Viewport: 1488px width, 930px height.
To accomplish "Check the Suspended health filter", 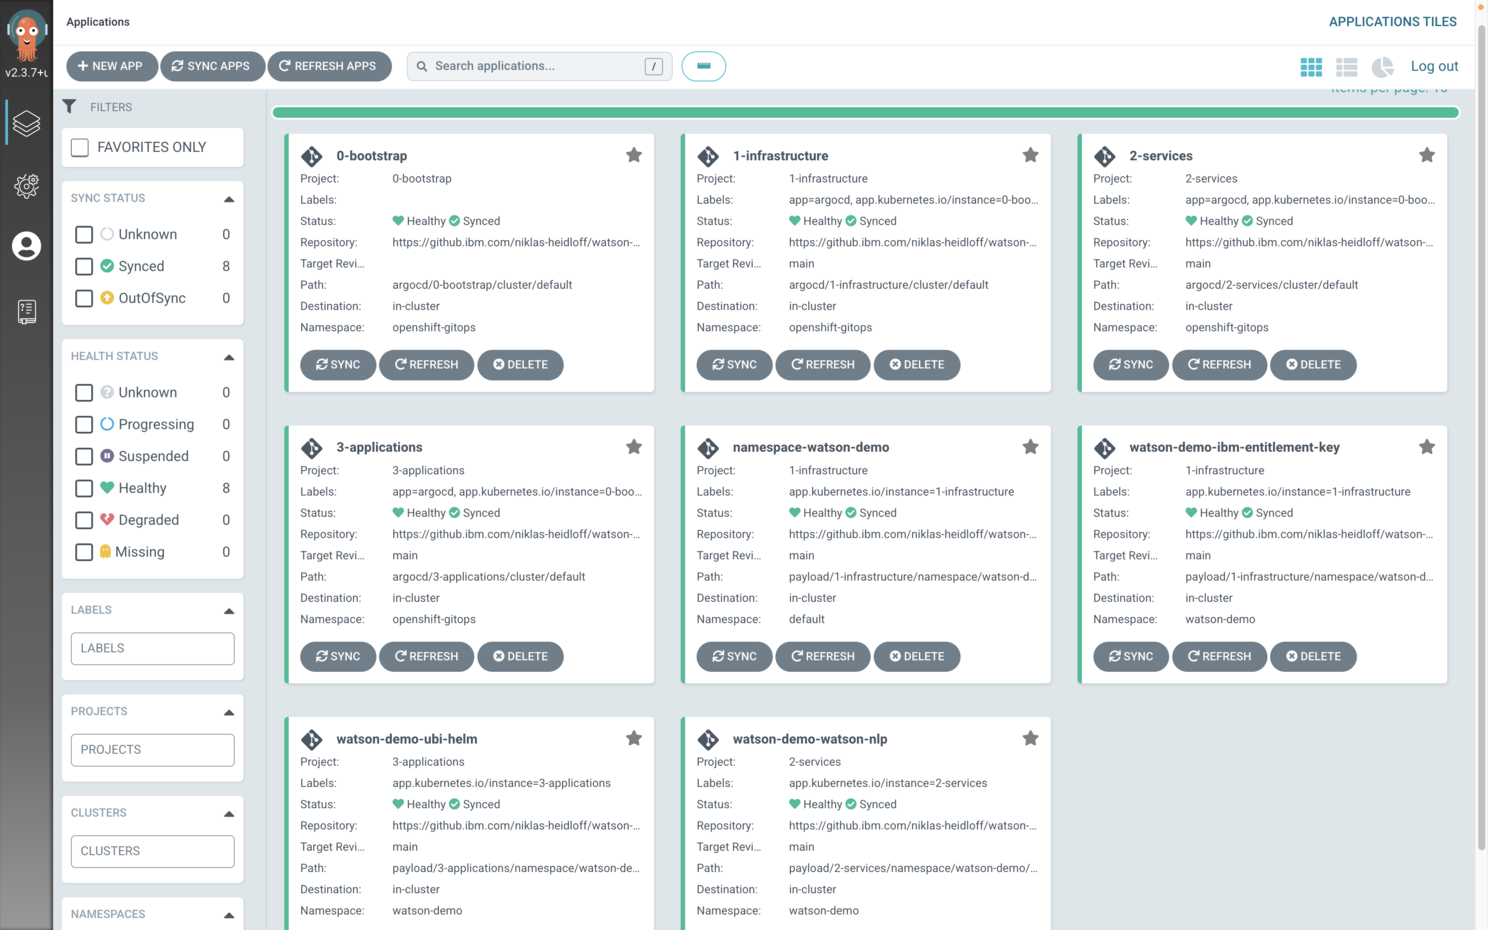I will coord(84,456).
